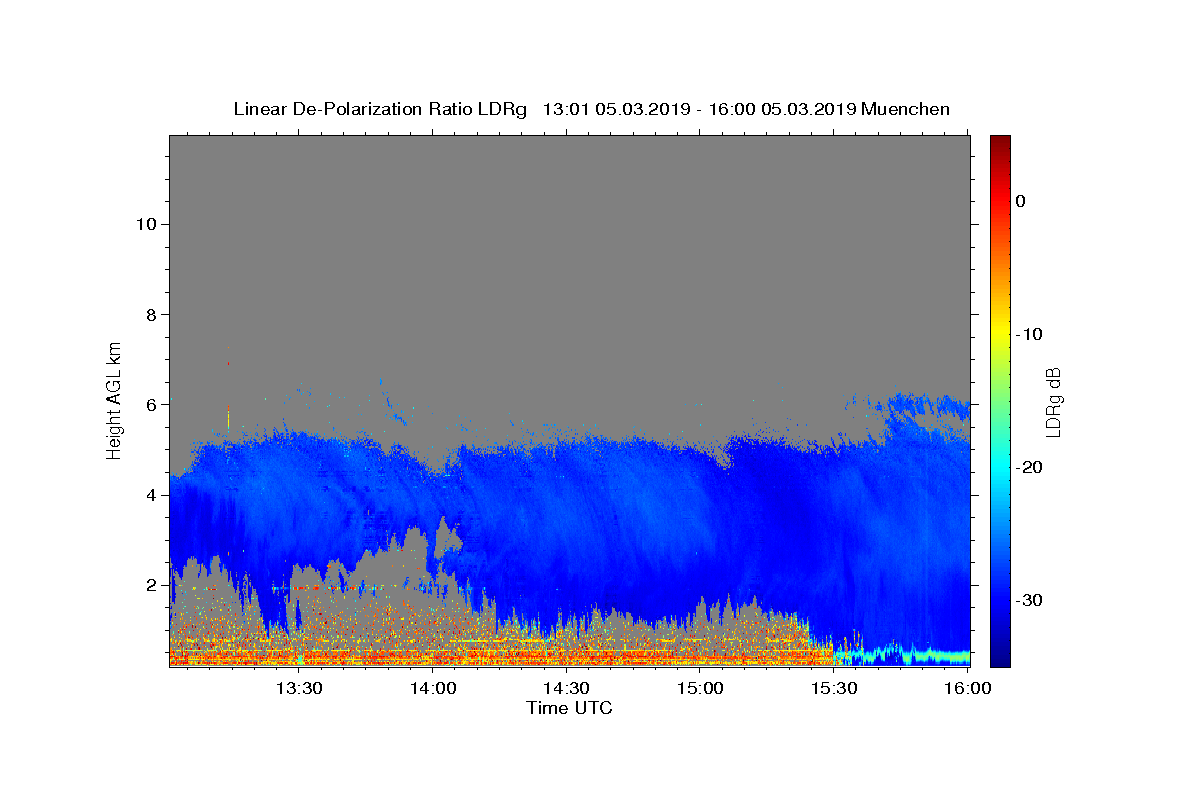Viewport: 1200px width, 800px height.
Task: Click the height tick label 2
Action: click(x=152, y=585)
